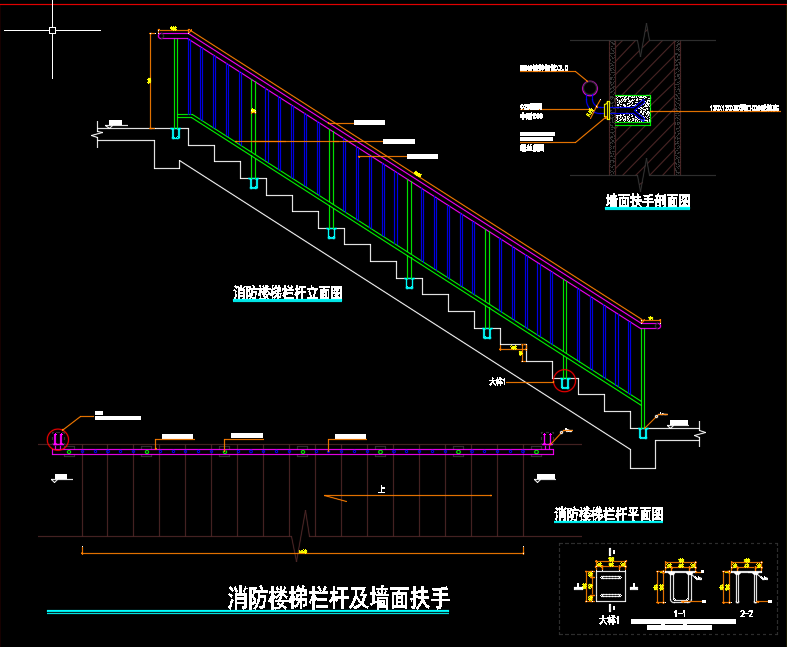This screenshot has height=647, width=787.
Task: Select the 2-2 section caption
Action: pos(746,613)
